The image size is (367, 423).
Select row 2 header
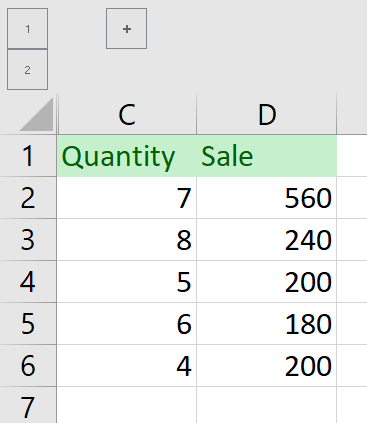(28, 198)
